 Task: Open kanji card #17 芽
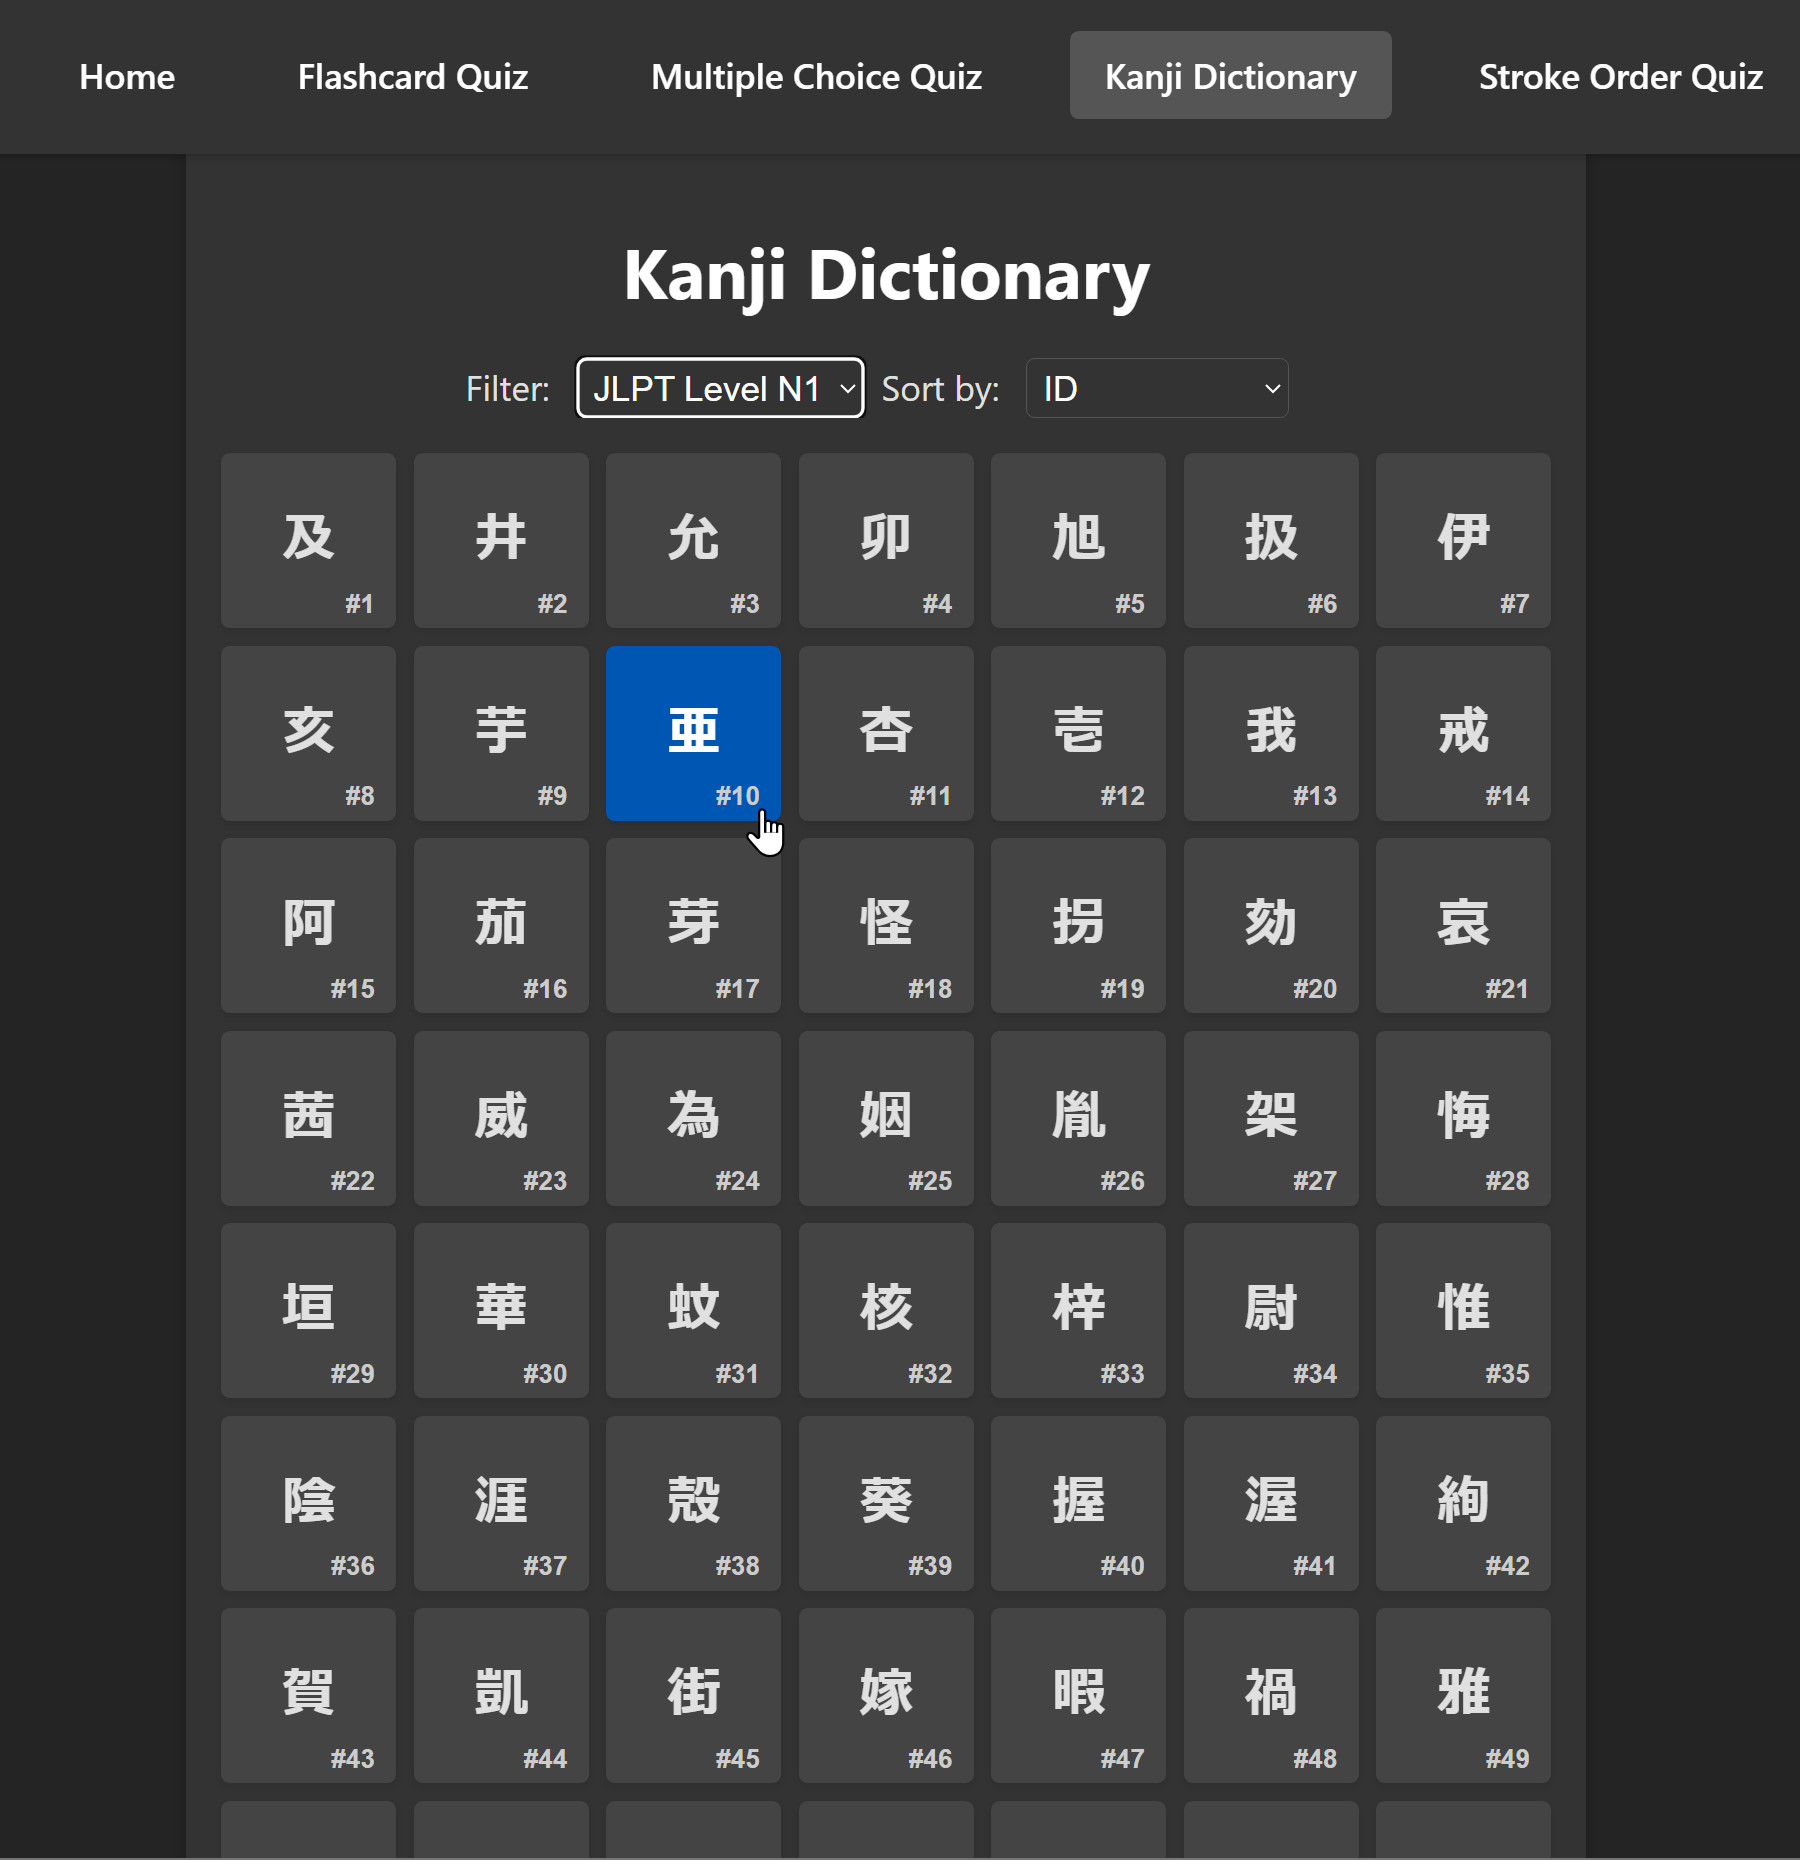(x=693, y=926)
